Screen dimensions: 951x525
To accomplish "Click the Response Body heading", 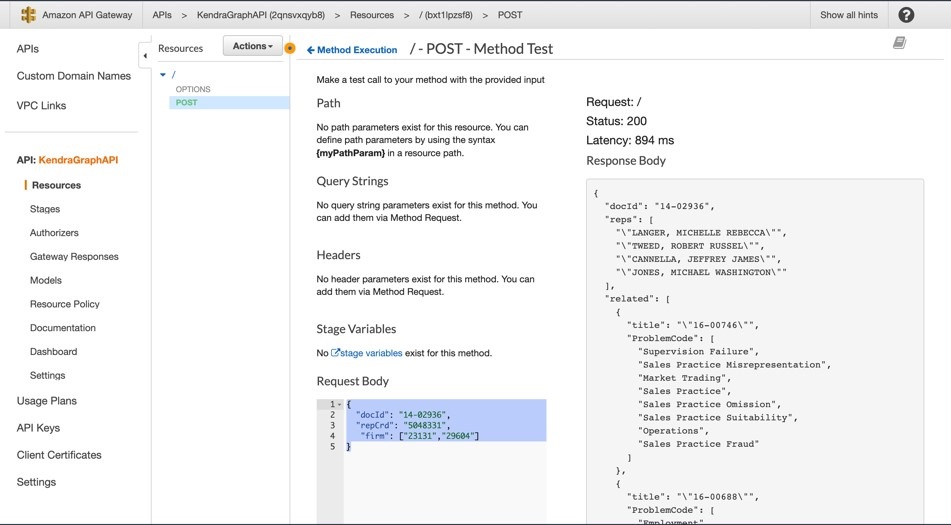I will coord(626,161).
